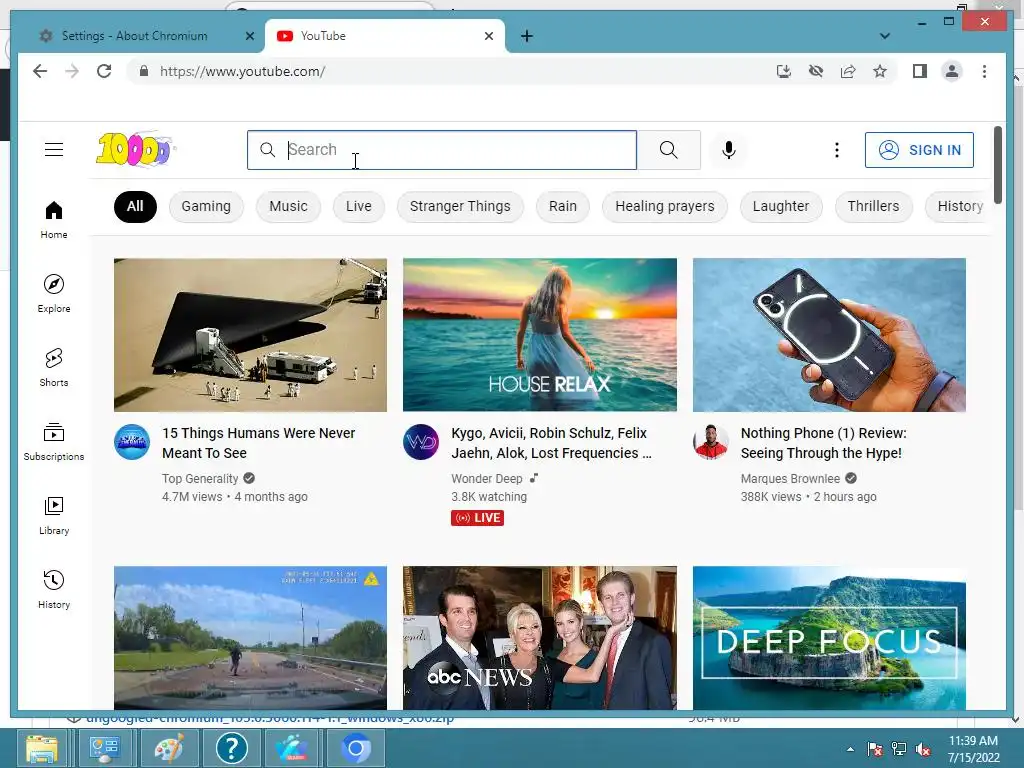The width and height of the screenshot is (1024, 768).
Task: Open File Explorer from the taskbar
Action: click(42, 748)
